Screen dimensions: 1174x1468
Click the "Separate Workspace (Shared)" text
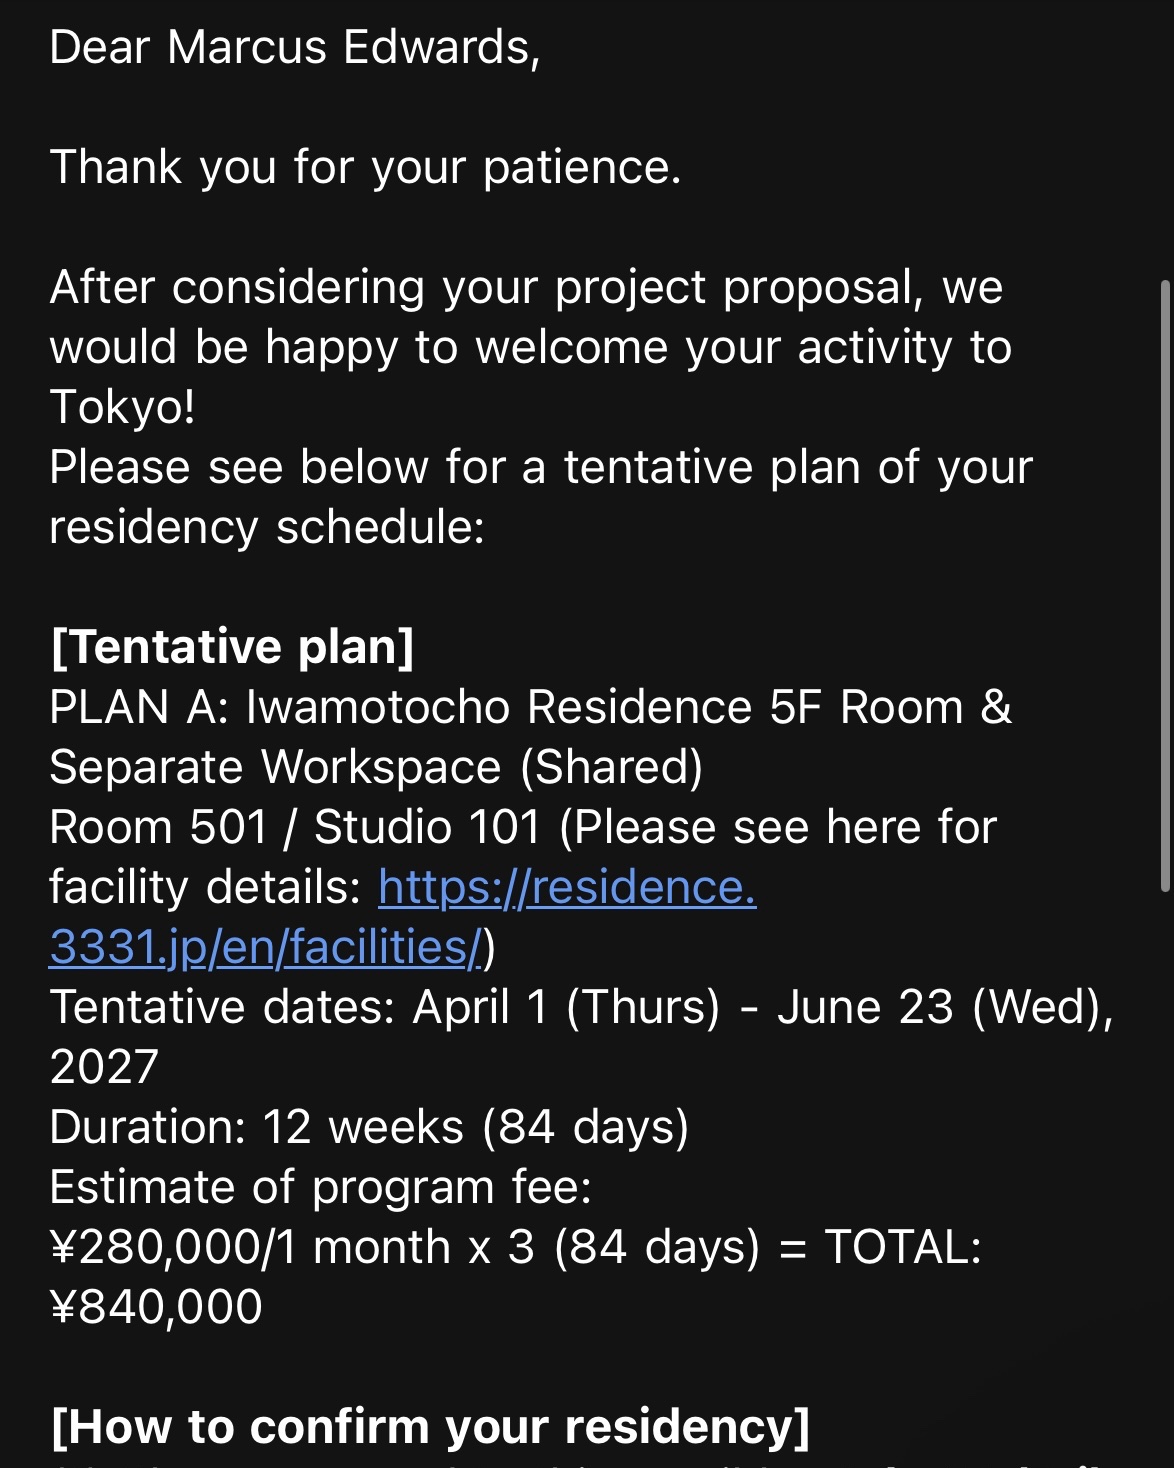click(376, 767)
